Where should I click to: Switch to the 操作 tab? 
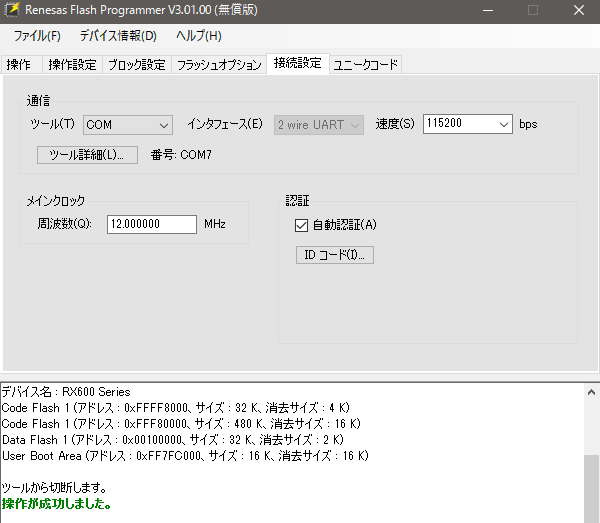pos(21,64)
